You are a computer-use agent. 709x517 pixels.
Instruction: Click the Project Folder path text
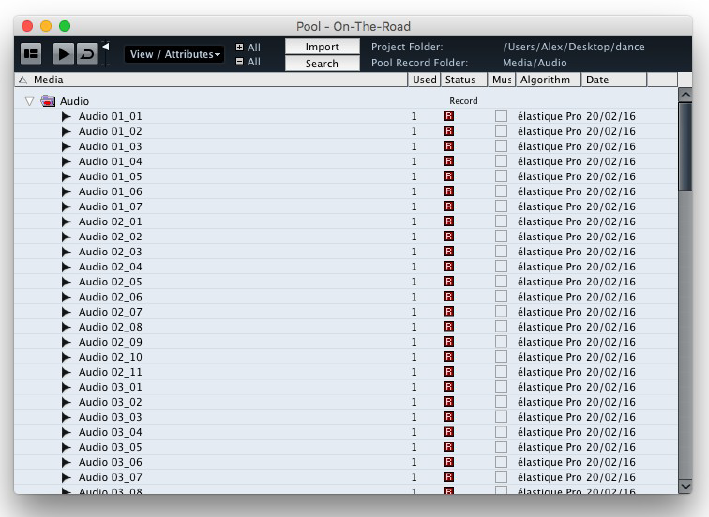click(x=574, y=47)
